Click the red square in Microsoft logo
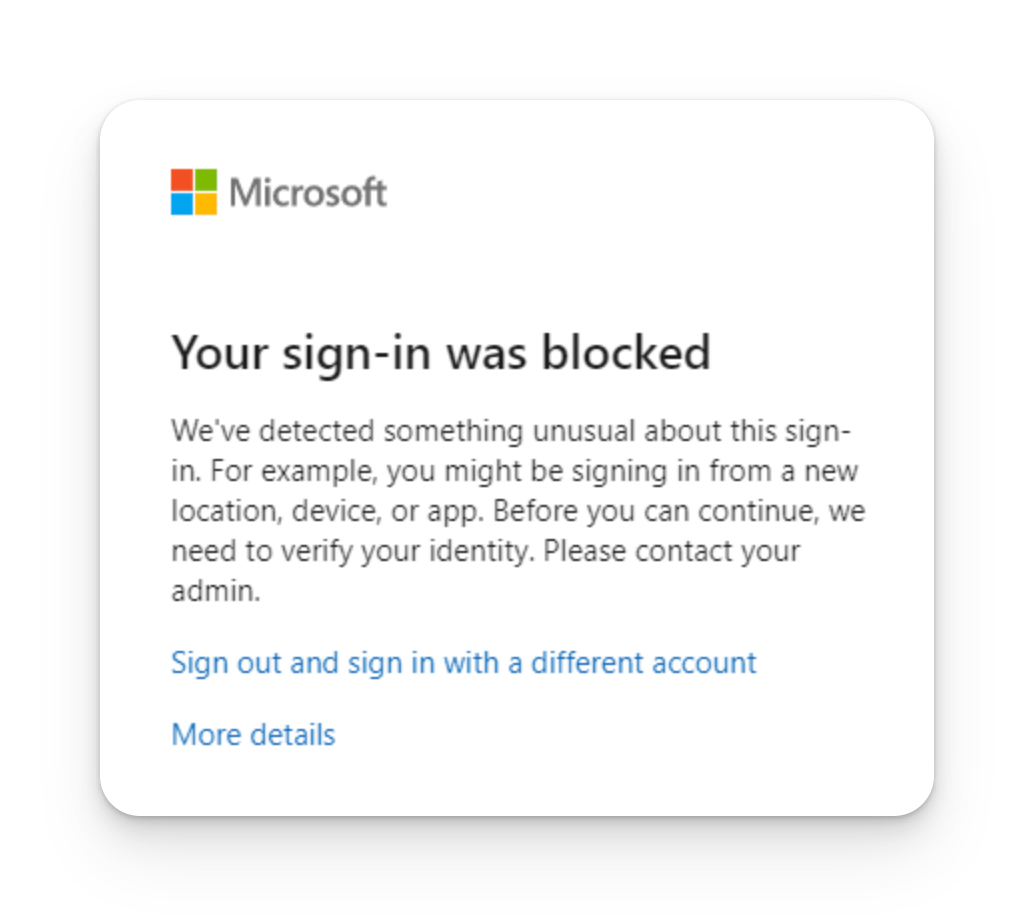 click(x=181, y=180)
